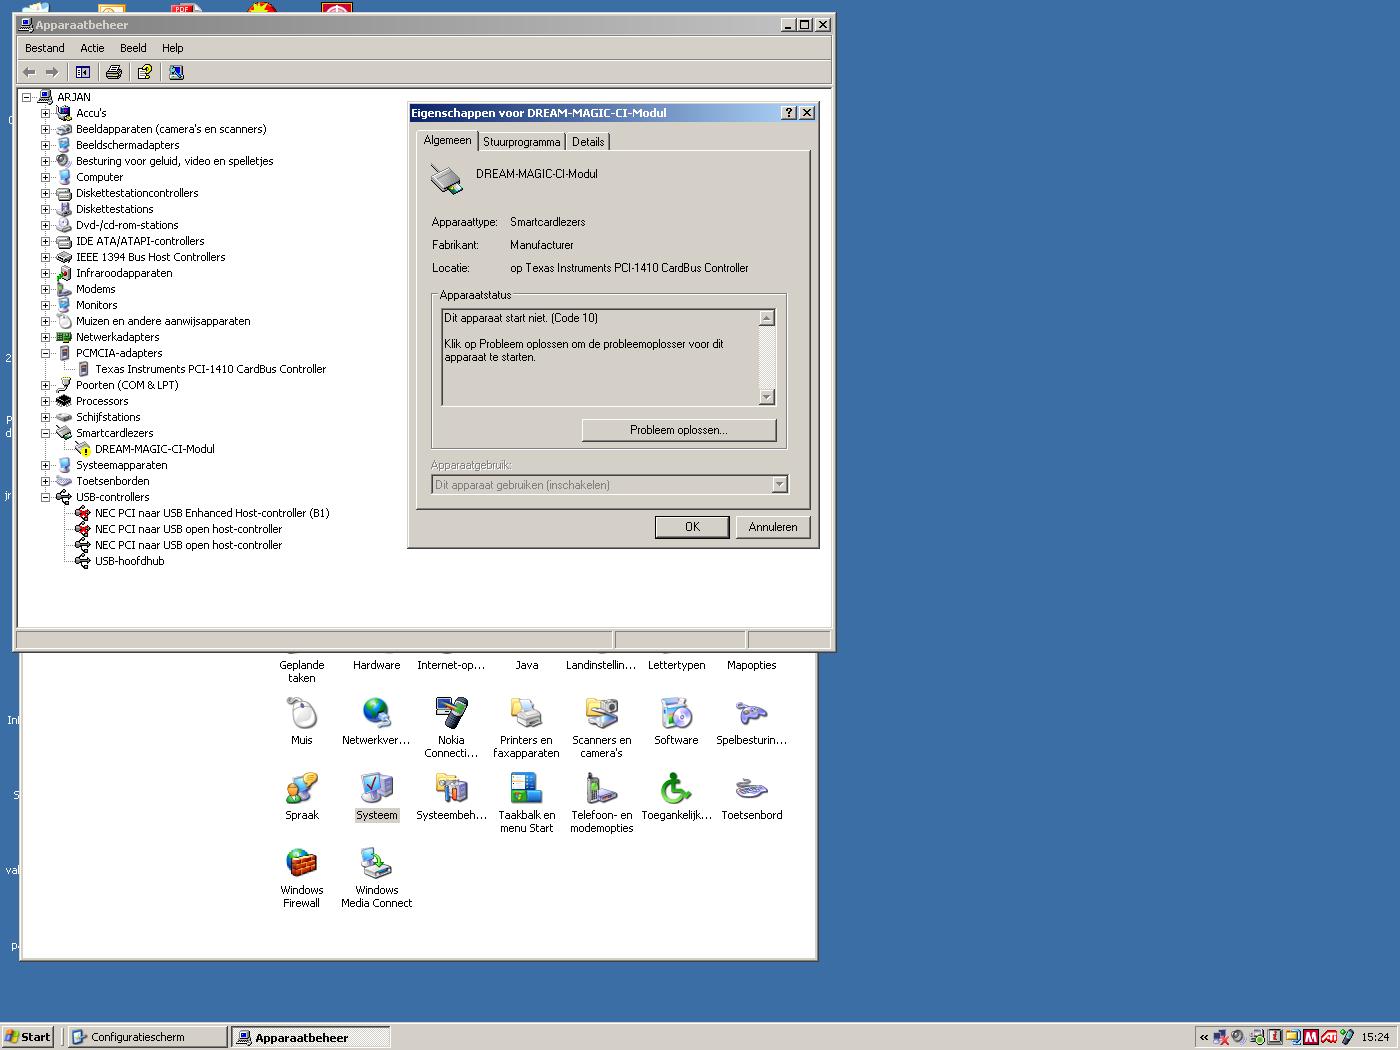
Task: Select DREAM-MAGIC-CI-Modul in device tree
Action: 154,449
